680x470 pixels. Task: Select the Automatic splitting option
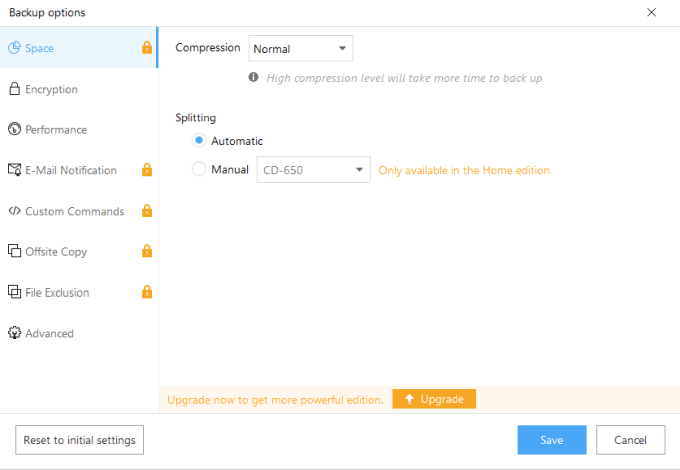pos(199,141)
